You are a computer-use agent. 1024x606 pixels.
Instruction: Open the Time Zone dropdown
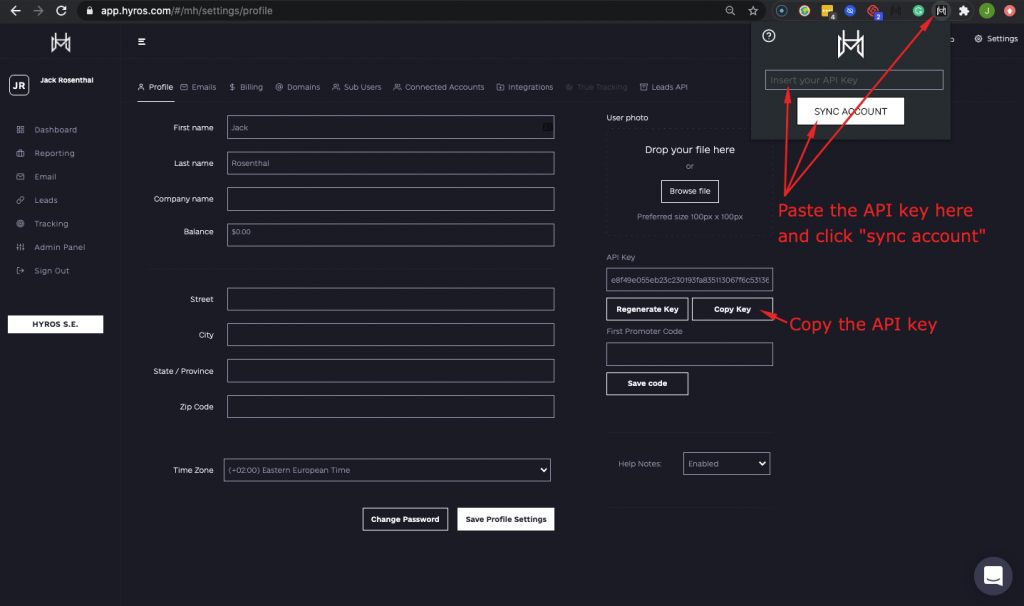[x=387, y=470]
